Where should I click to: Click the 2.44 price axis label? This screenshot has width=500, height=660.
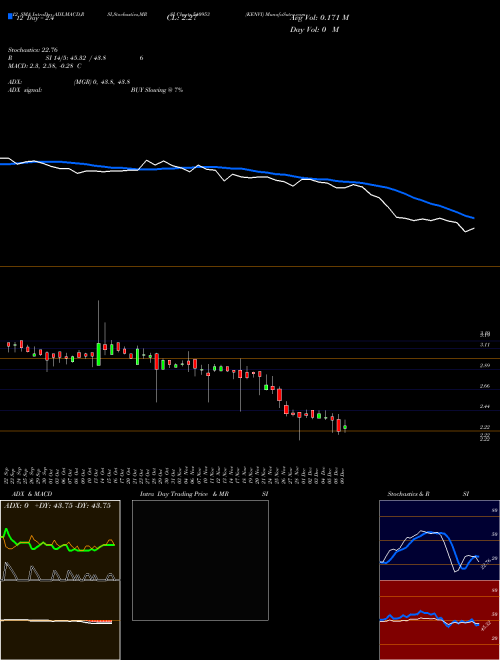pos(484,407)
